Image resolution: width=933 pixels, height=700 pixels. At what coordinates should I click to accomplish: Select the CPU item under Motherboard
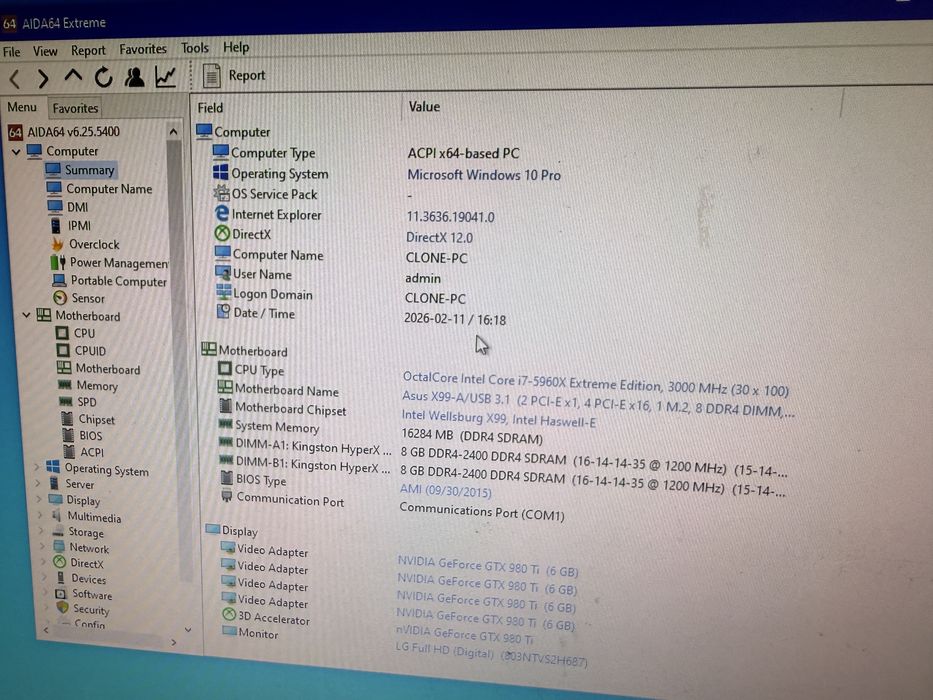[76, 333]
